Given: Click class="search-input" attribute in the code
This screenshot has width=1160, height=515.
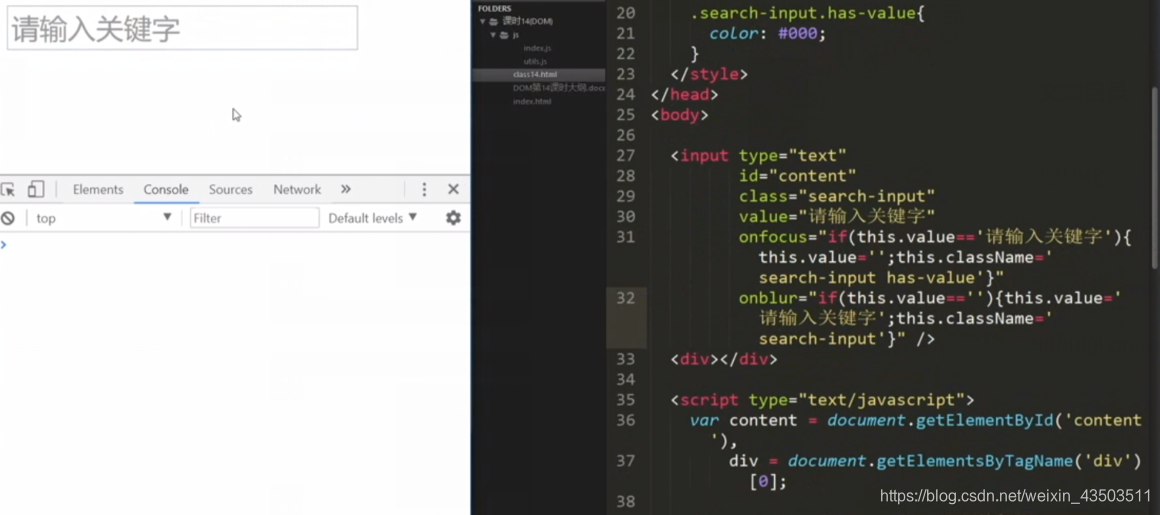Looking at the screenshot, I should coord(837,197).
